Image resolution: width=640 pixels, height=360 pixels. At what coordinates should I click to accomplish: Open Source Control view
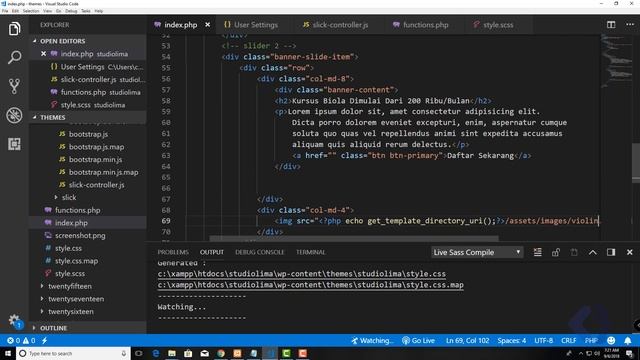tap(14, 86)
